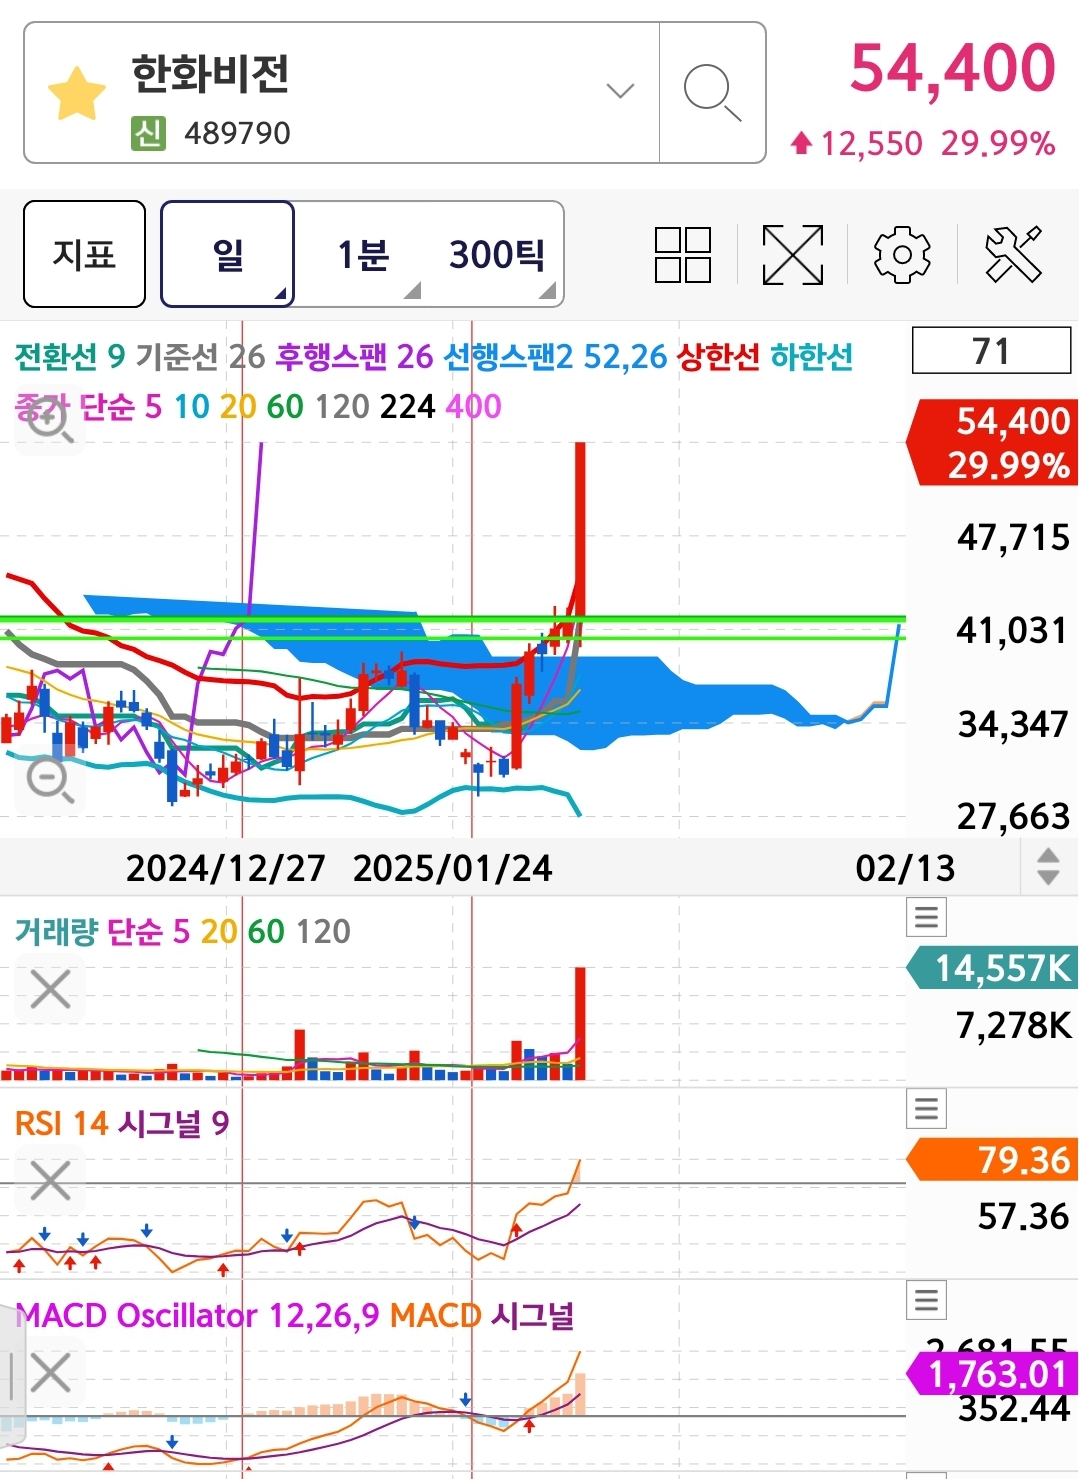Click the price axis label 41,031

point(1012,630)
